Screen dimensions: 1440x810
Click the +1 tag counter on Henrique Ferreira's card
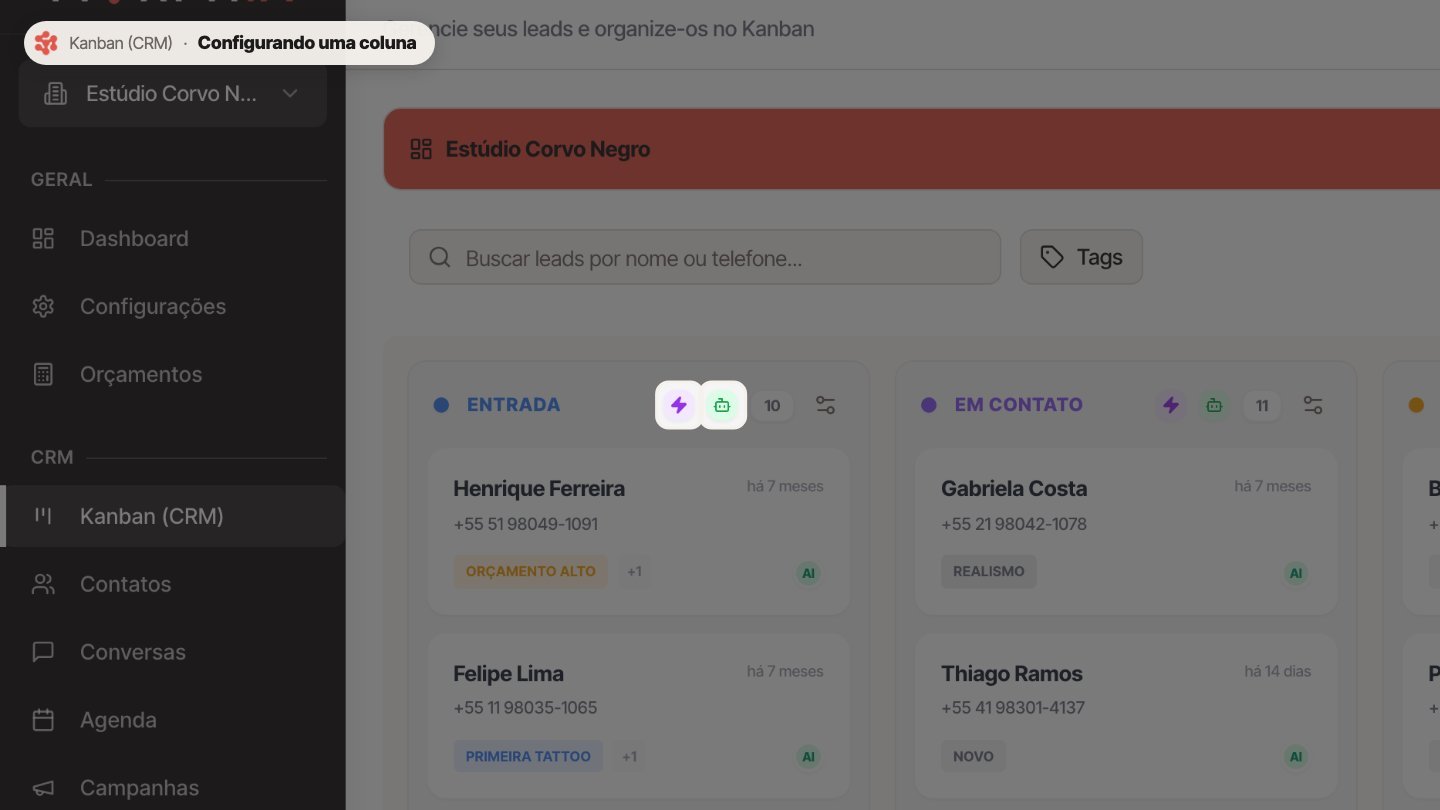[634, 572]
